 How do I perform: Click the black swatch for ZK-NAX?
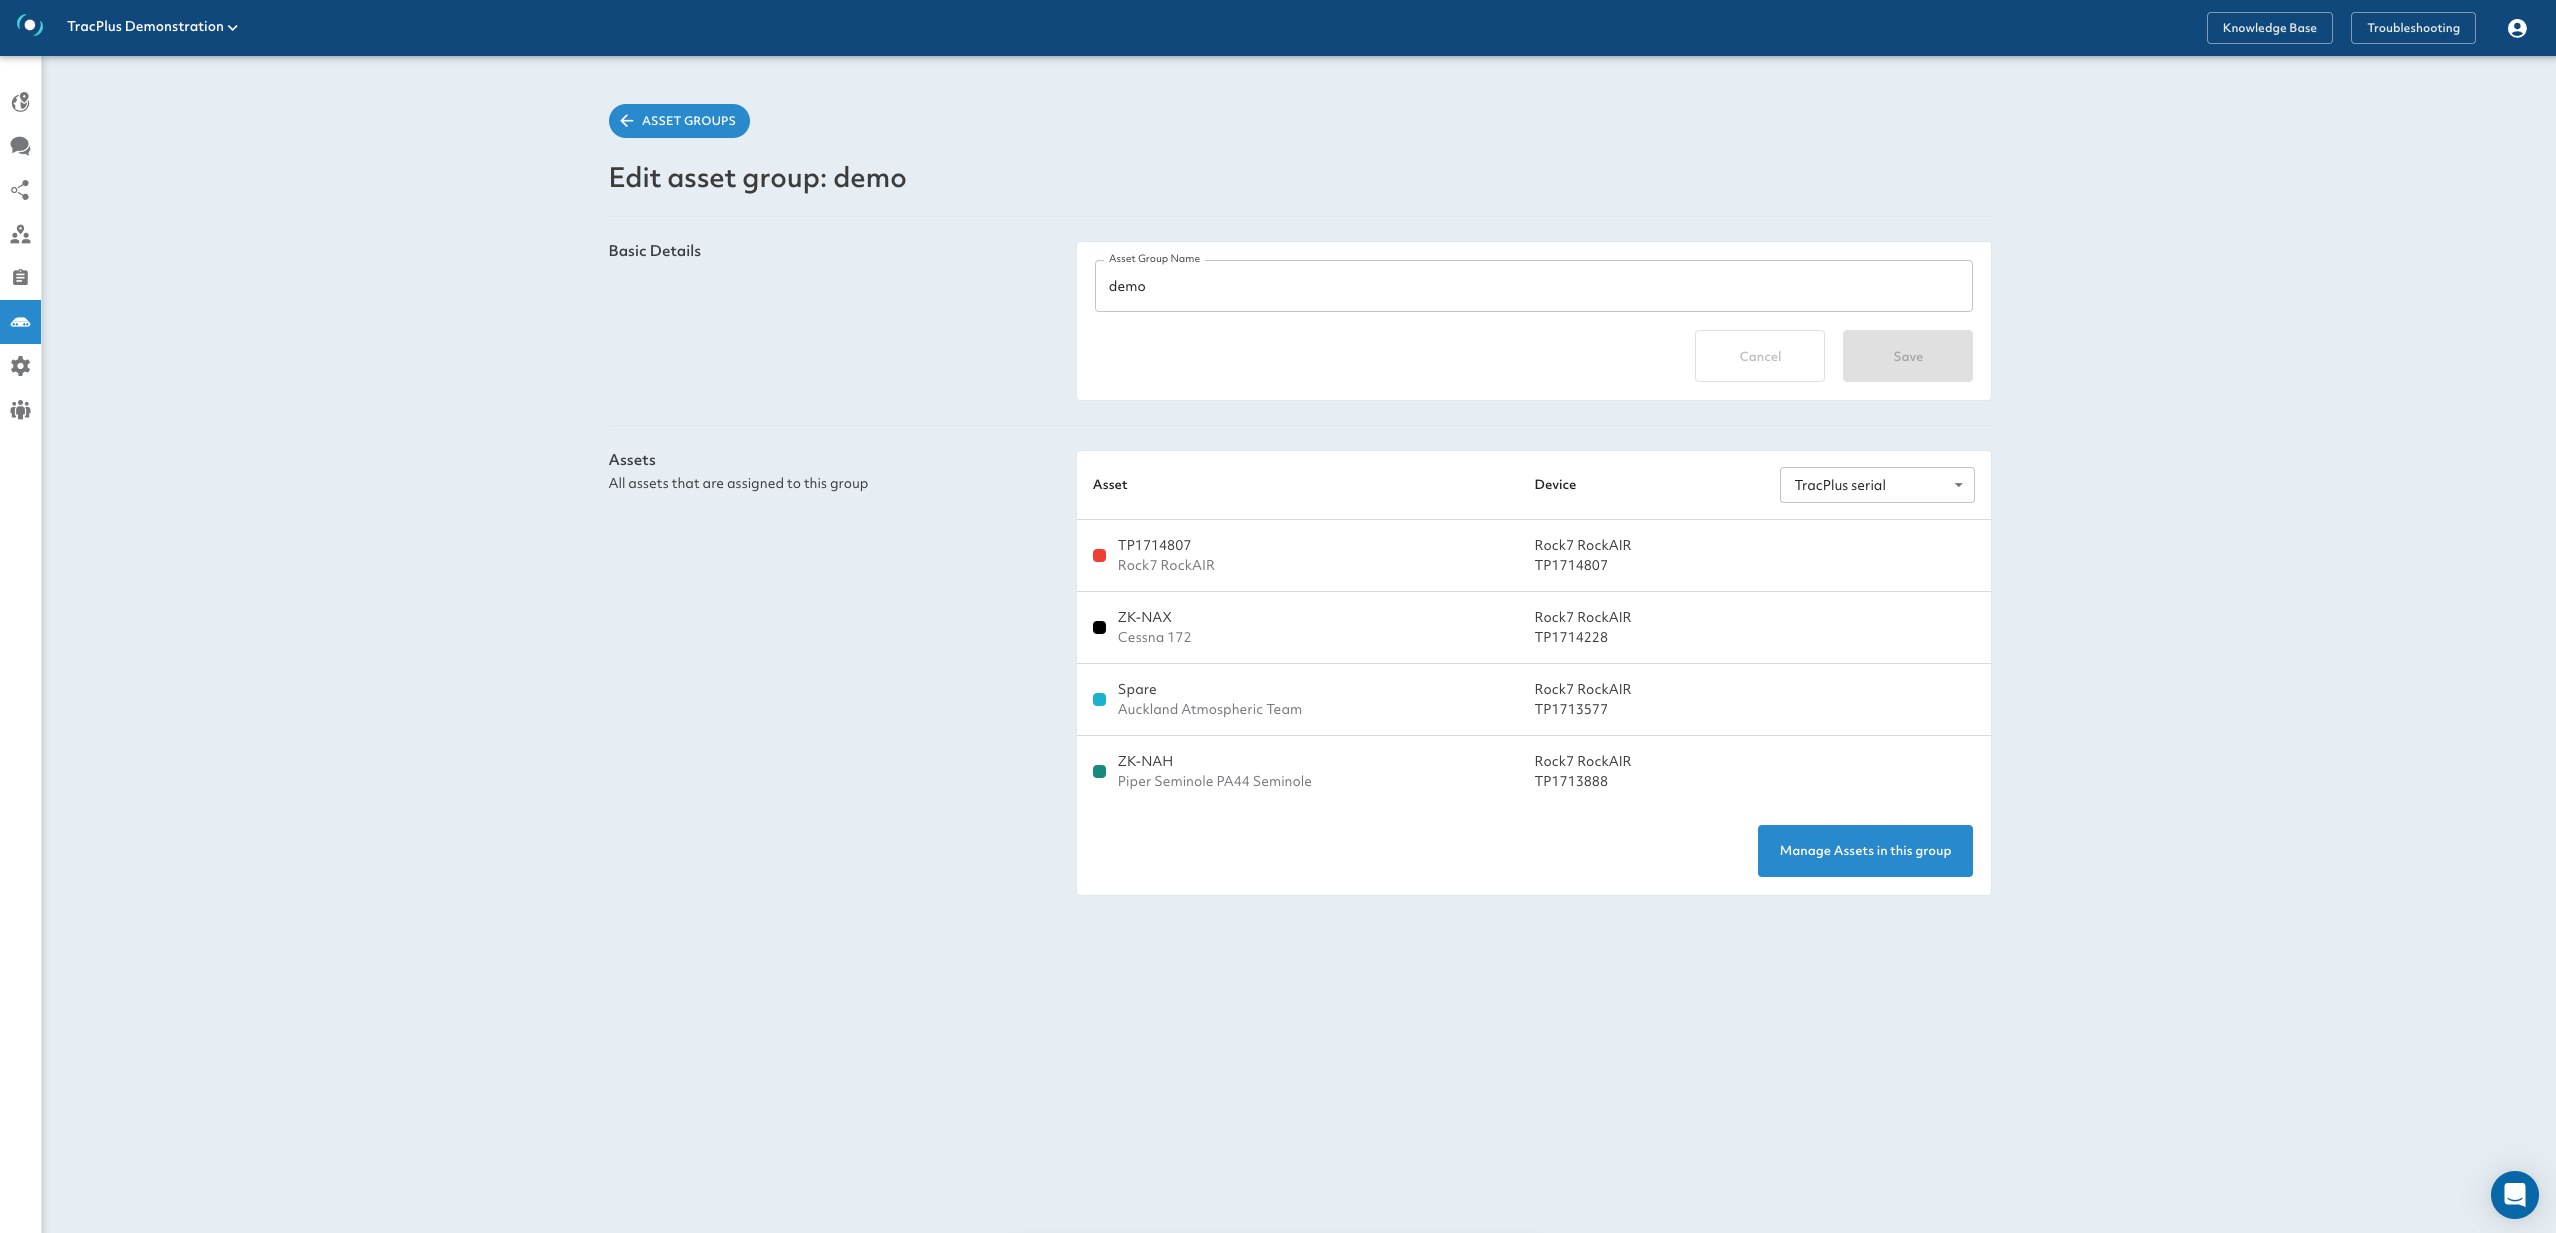click(1099, 628)
